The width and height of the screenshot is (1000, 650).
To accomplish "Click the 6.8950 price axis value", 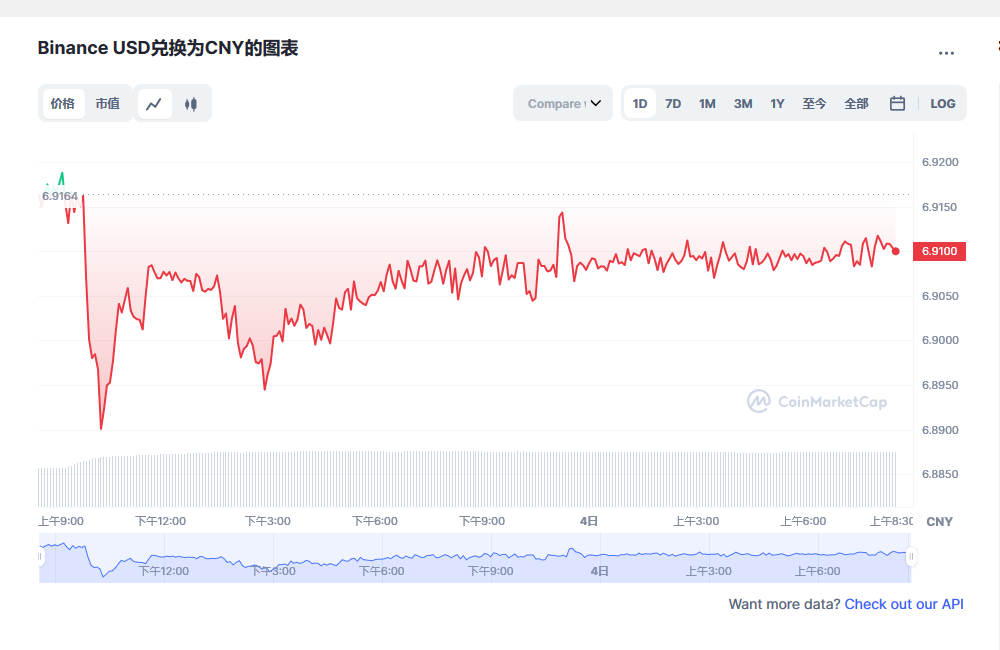I will 940,385.
